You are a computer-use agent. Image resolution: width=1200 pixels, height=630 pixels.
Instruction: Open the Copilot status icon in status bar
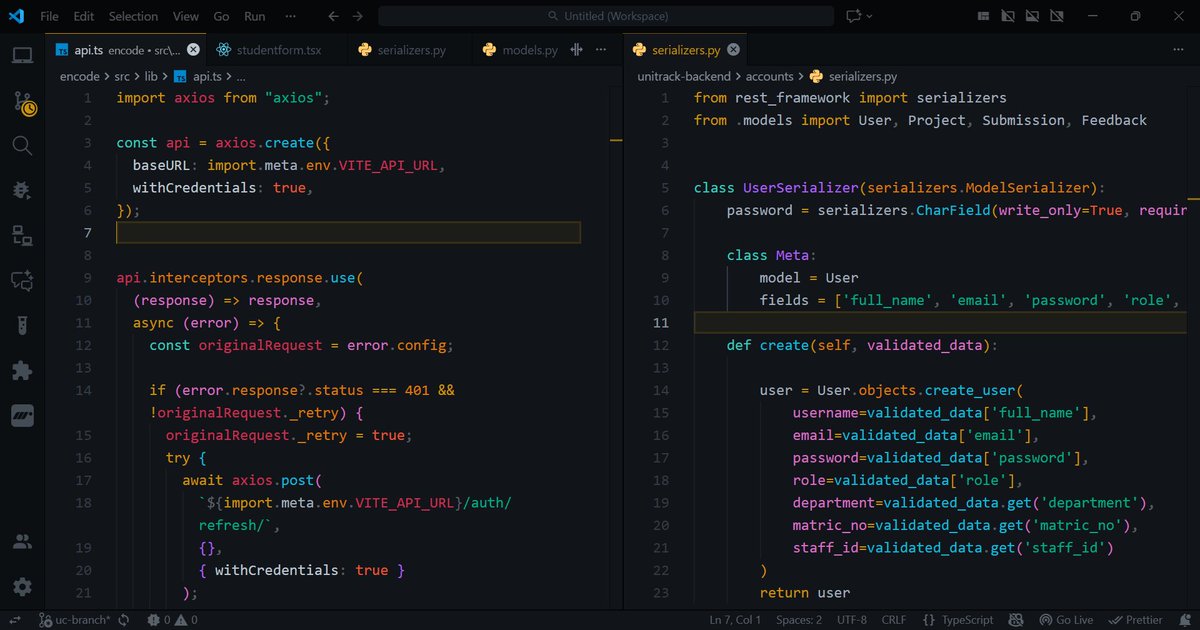pos(1017,620)
